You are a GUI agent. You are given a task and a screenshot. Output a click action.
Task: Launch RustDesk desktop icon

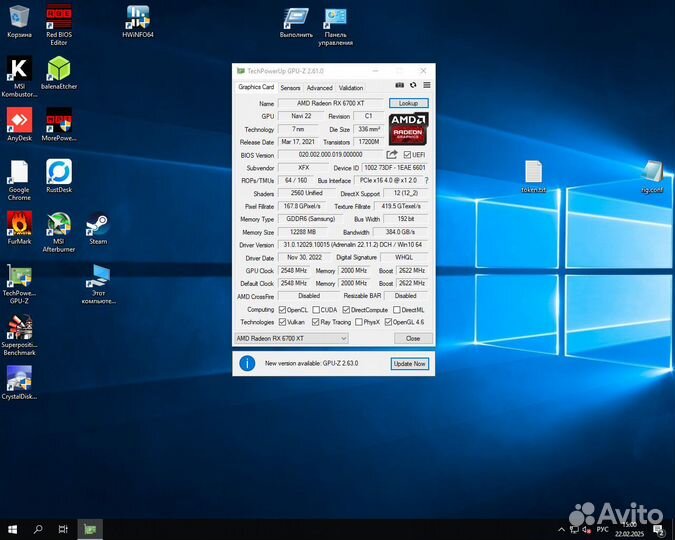coord(59,176)
